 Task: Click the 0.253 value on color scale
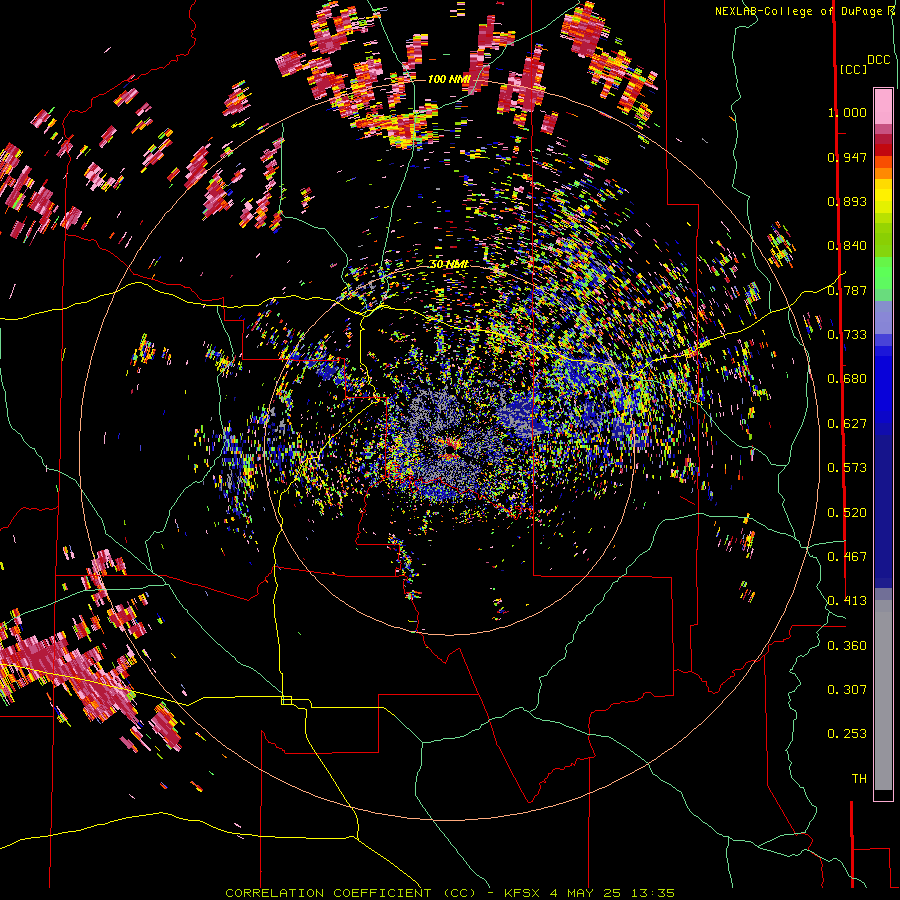pos(847,734)
